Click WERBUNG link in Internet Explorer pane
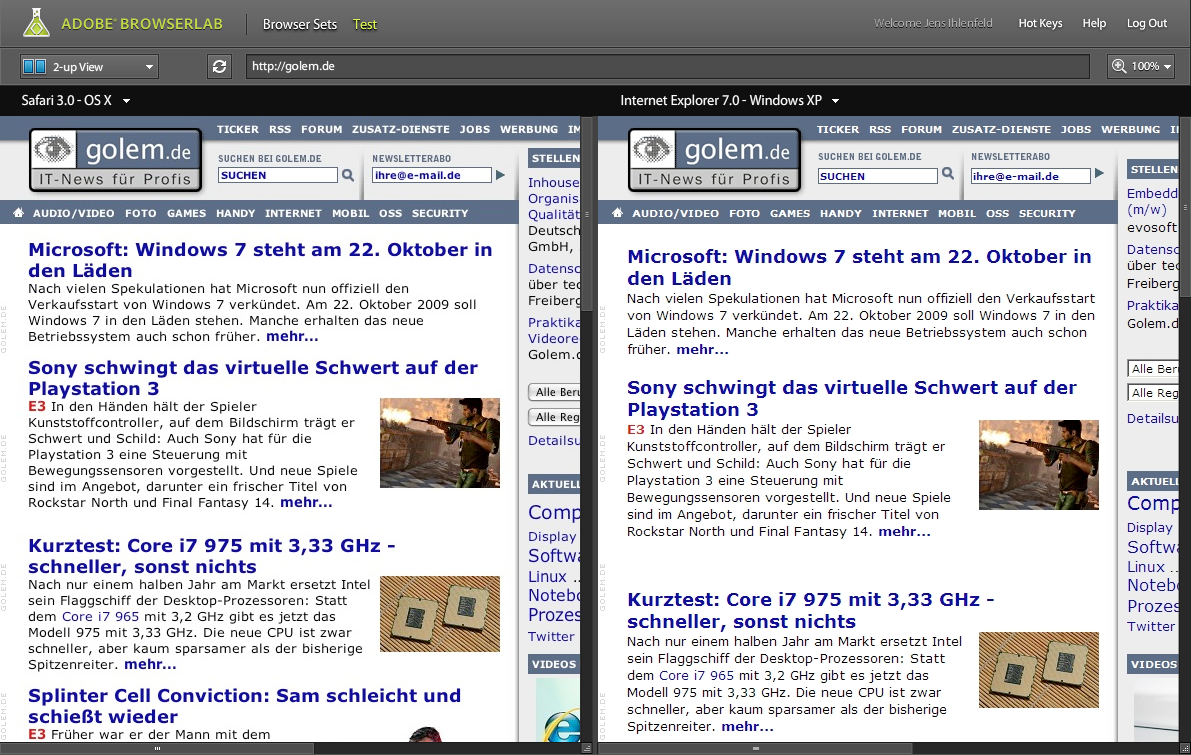 (x=1130, y=129)
